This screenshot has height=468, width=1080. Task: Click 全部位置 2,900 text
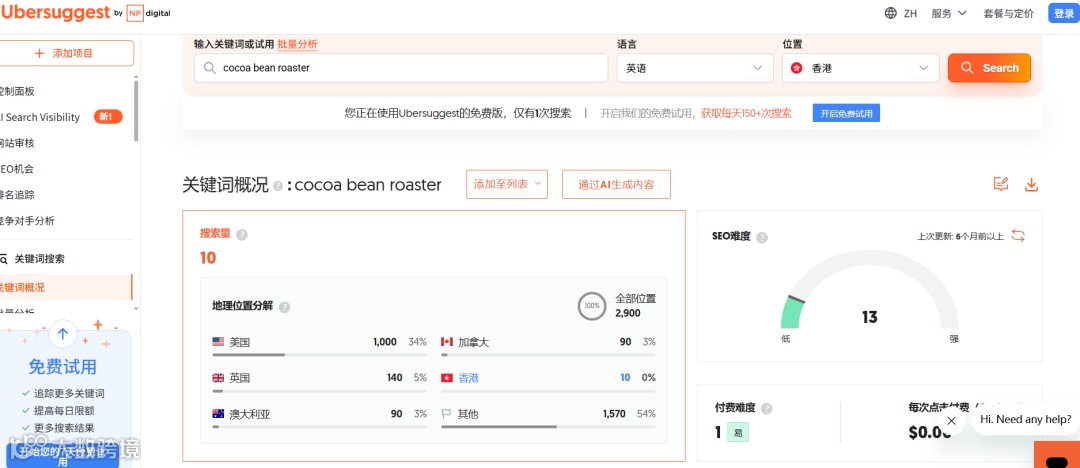pos(635,306)
